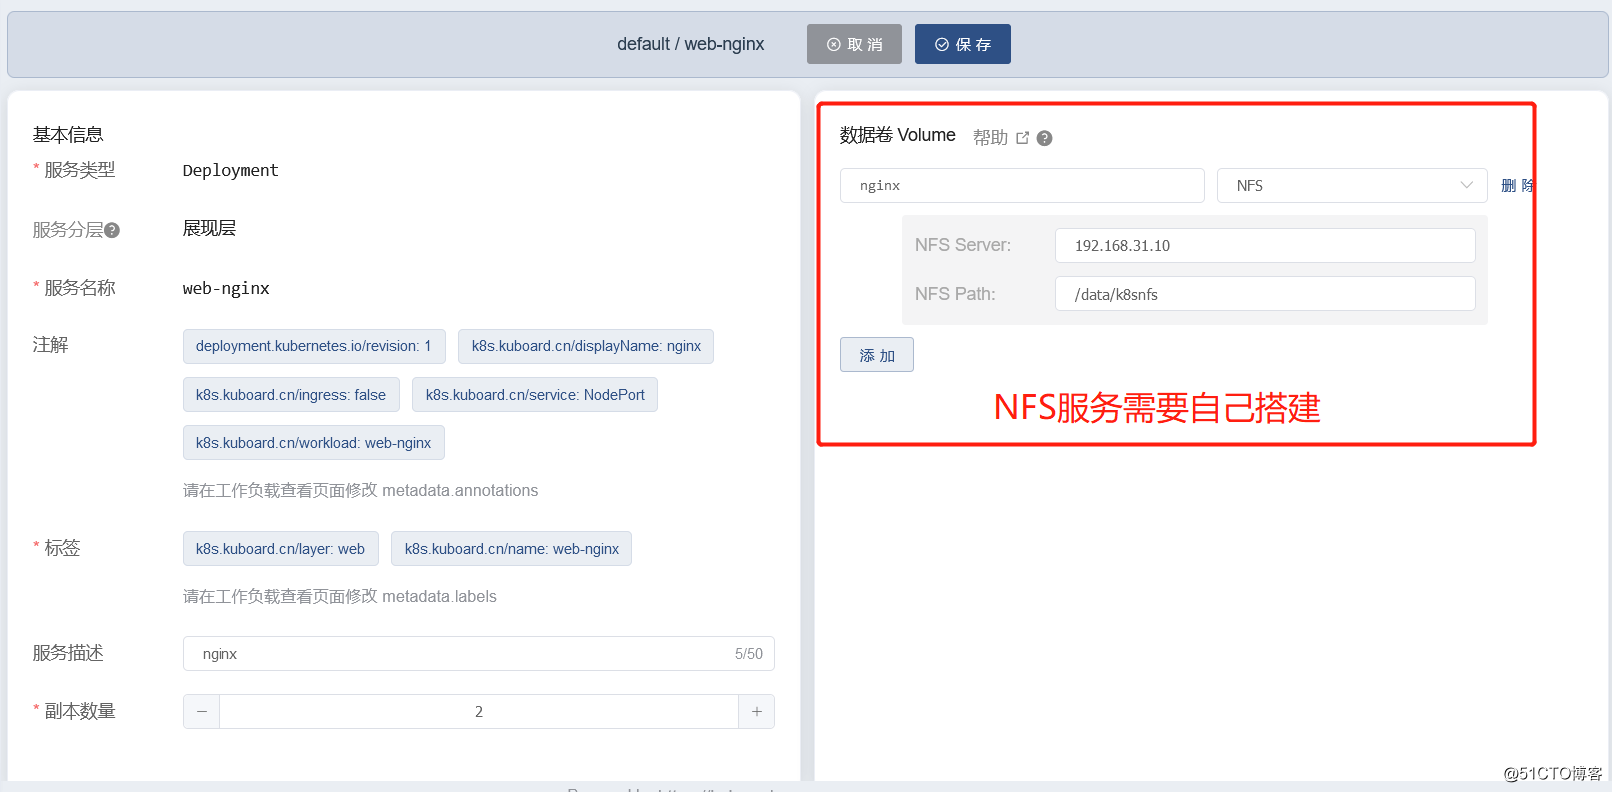The image size is (1612, 792).
Task: Click the 服务描述 label
Action: click(68, 653)
